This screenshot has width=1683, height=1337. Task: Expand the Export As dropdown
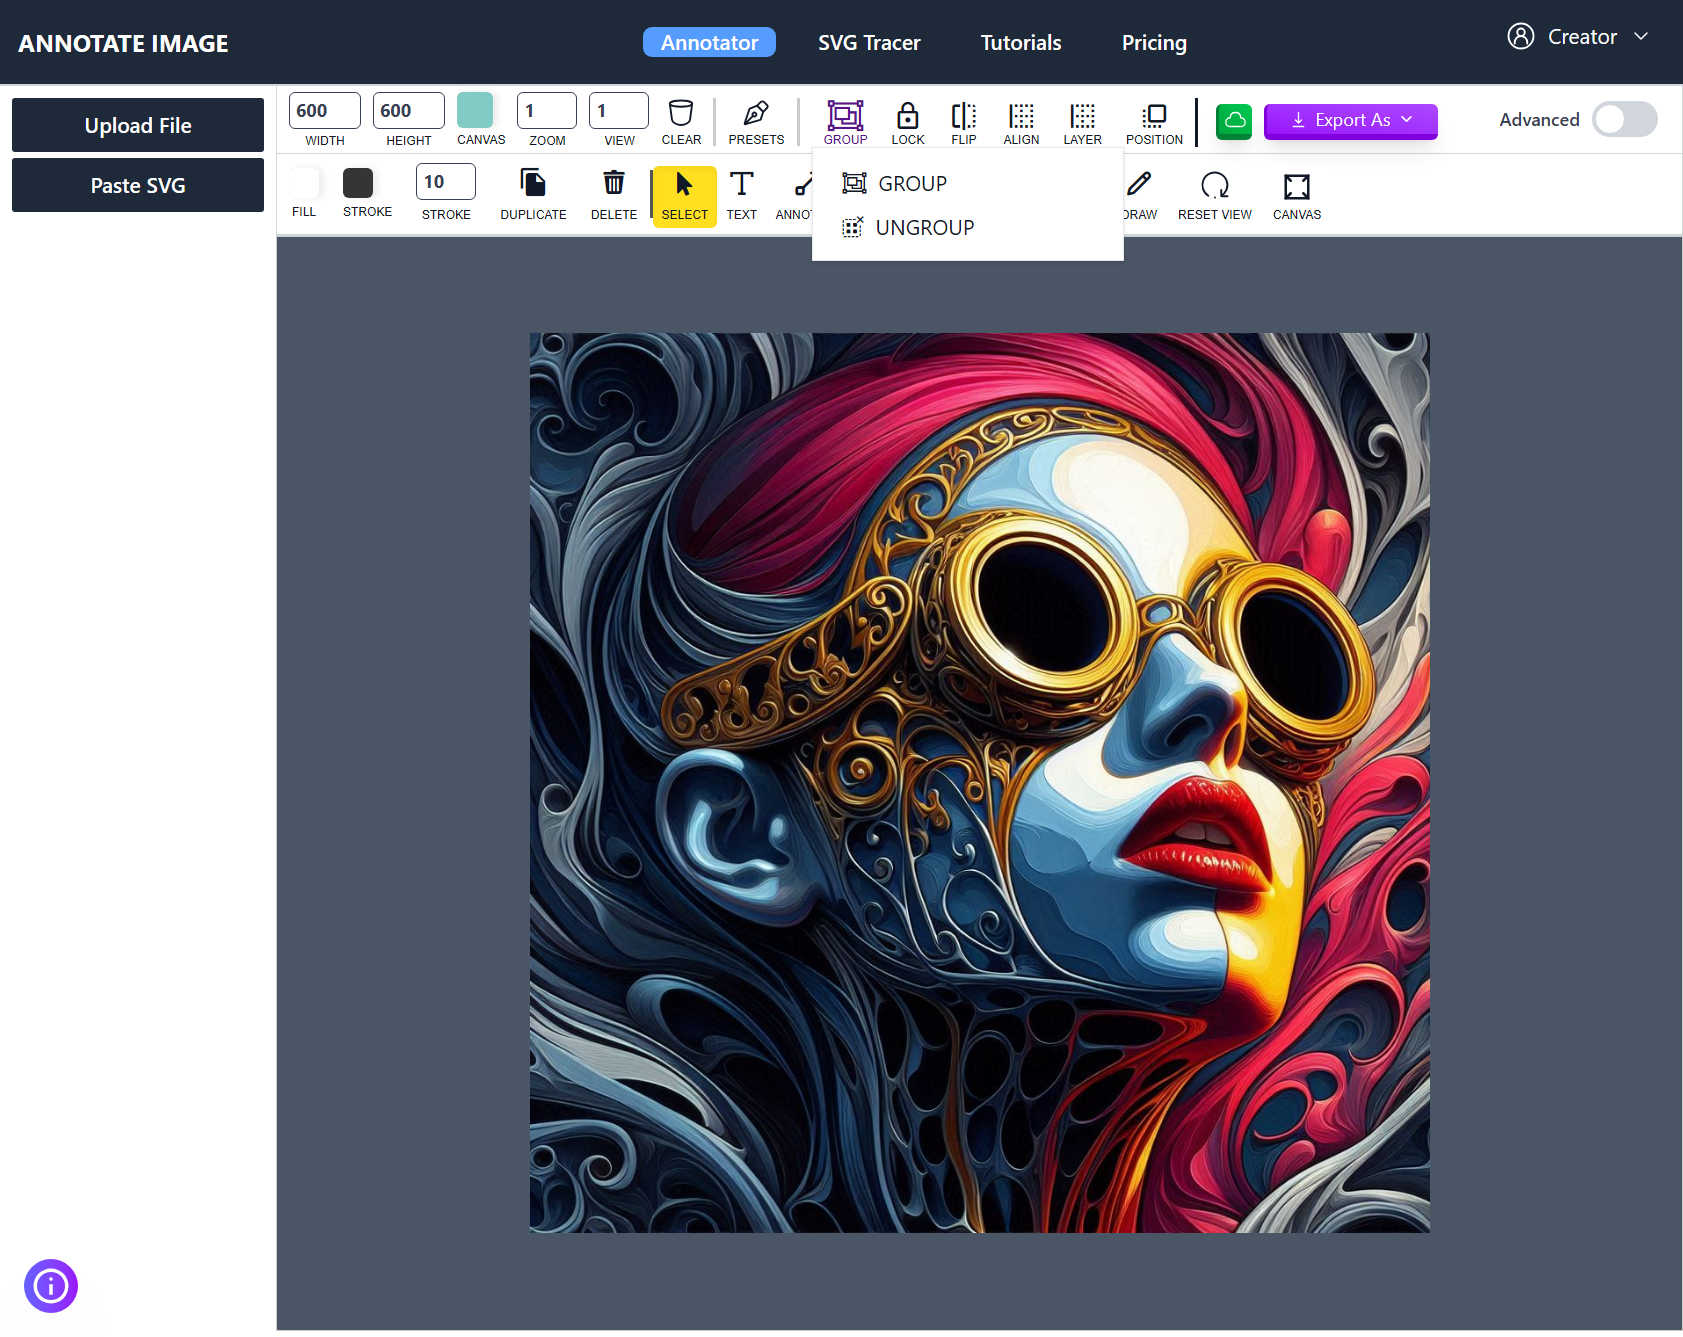[x=1350, y=120]
